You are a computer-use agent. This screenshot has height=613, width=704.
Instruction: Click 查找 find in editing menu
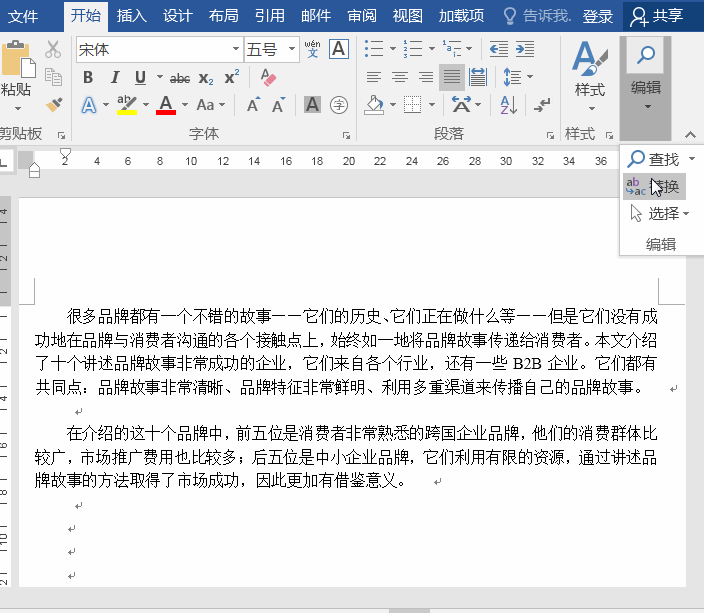pyautogui.click(x=655, y=159)
